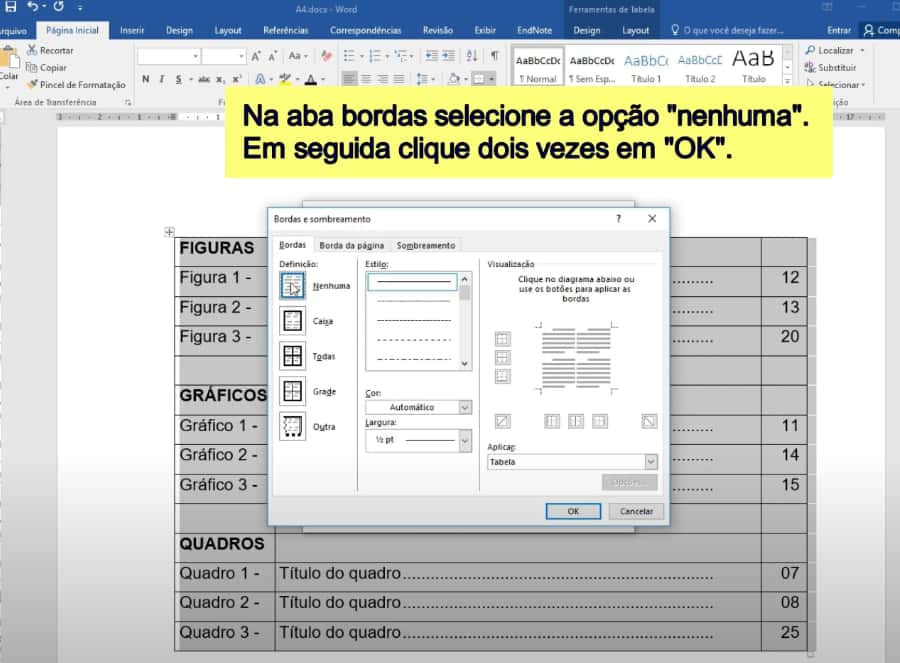Click the OK button

[x=573, y=511]
